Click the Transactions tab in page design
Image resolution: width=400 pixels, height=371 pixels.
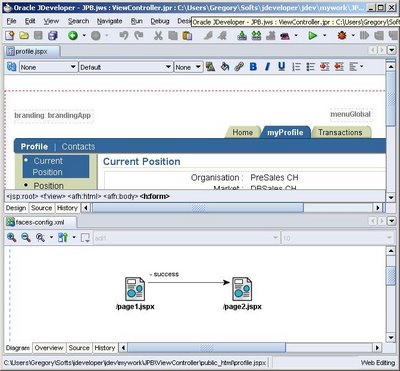click(340, 132)
